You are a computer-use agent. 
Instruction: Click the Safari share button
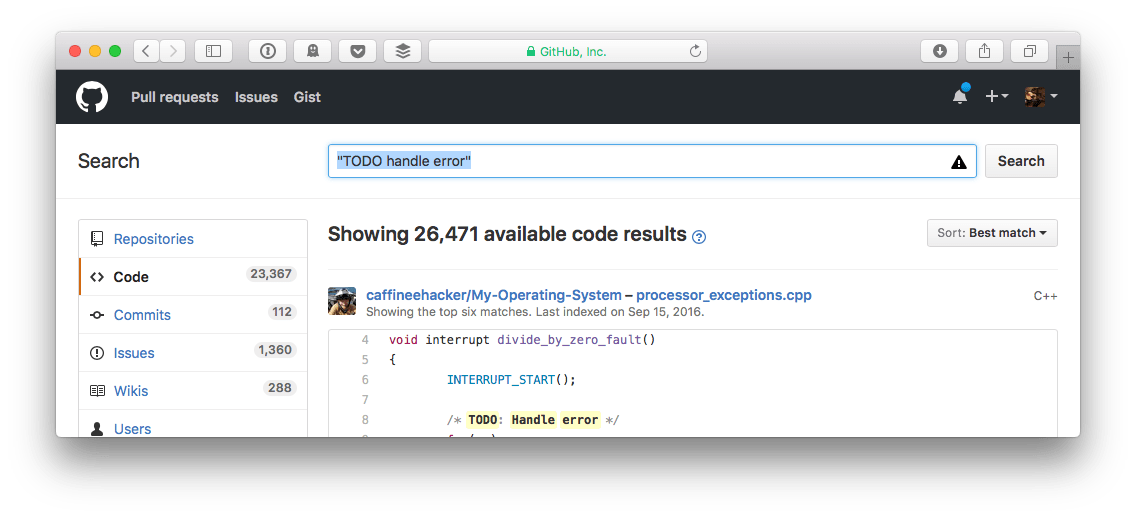tap(985, 51)
